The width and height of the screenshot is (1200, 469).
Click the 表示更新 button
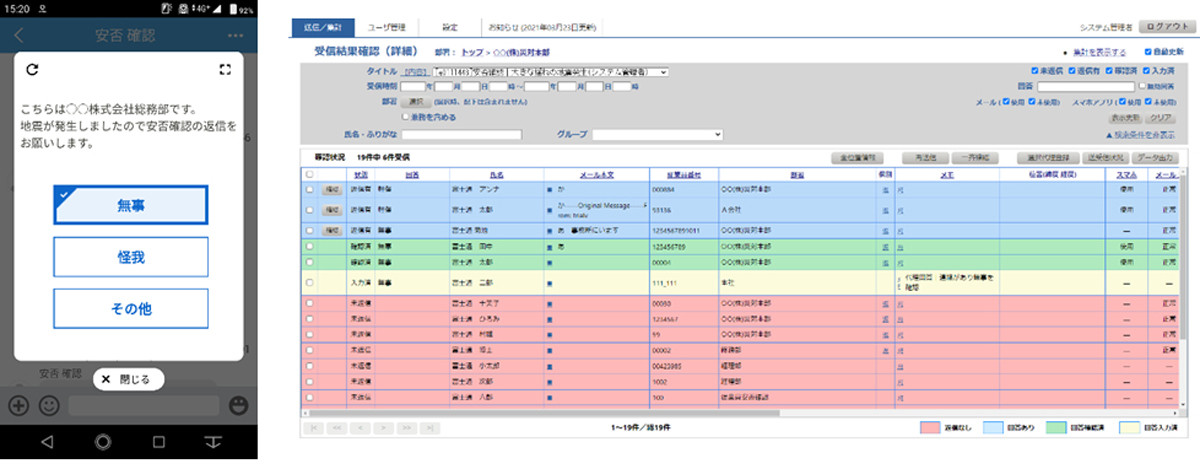(1125, 117)
